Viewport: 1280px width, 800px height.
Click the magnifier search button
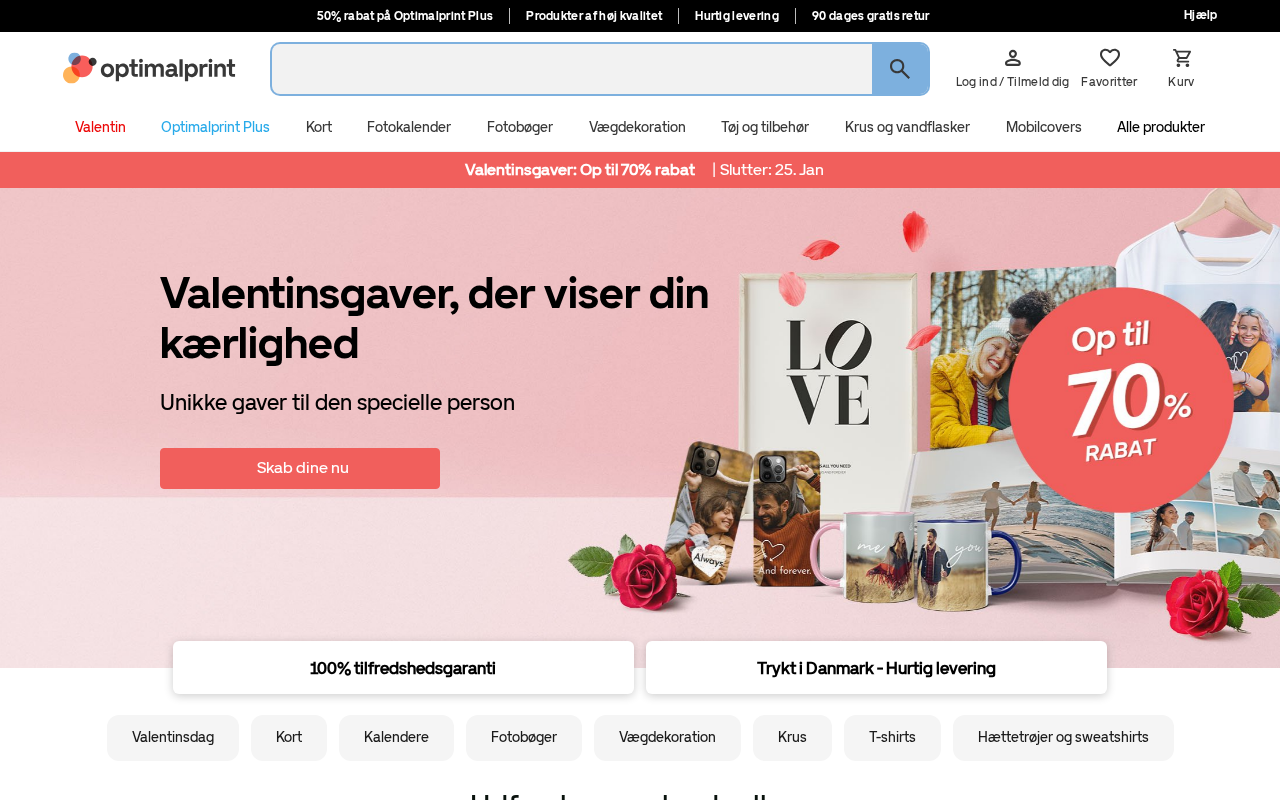900,69
